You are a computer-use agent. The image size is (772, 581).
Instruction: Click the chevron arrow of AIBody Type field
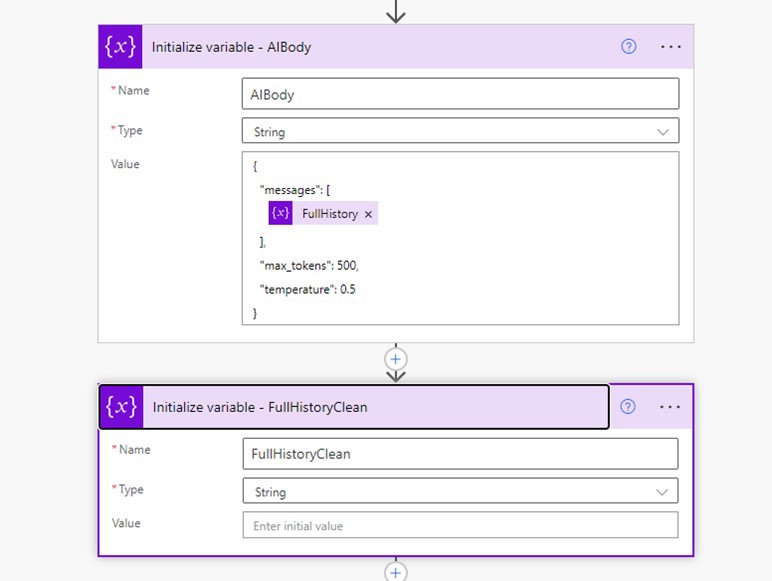pos(663,131)
